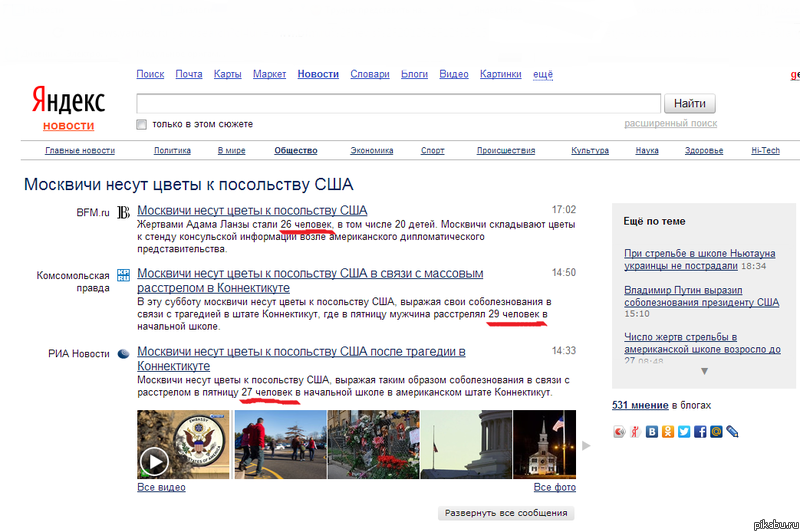Open 'При стрельбе в школе Ньютауна' related link
Screen dimensions: 800x532
[699, 260]
